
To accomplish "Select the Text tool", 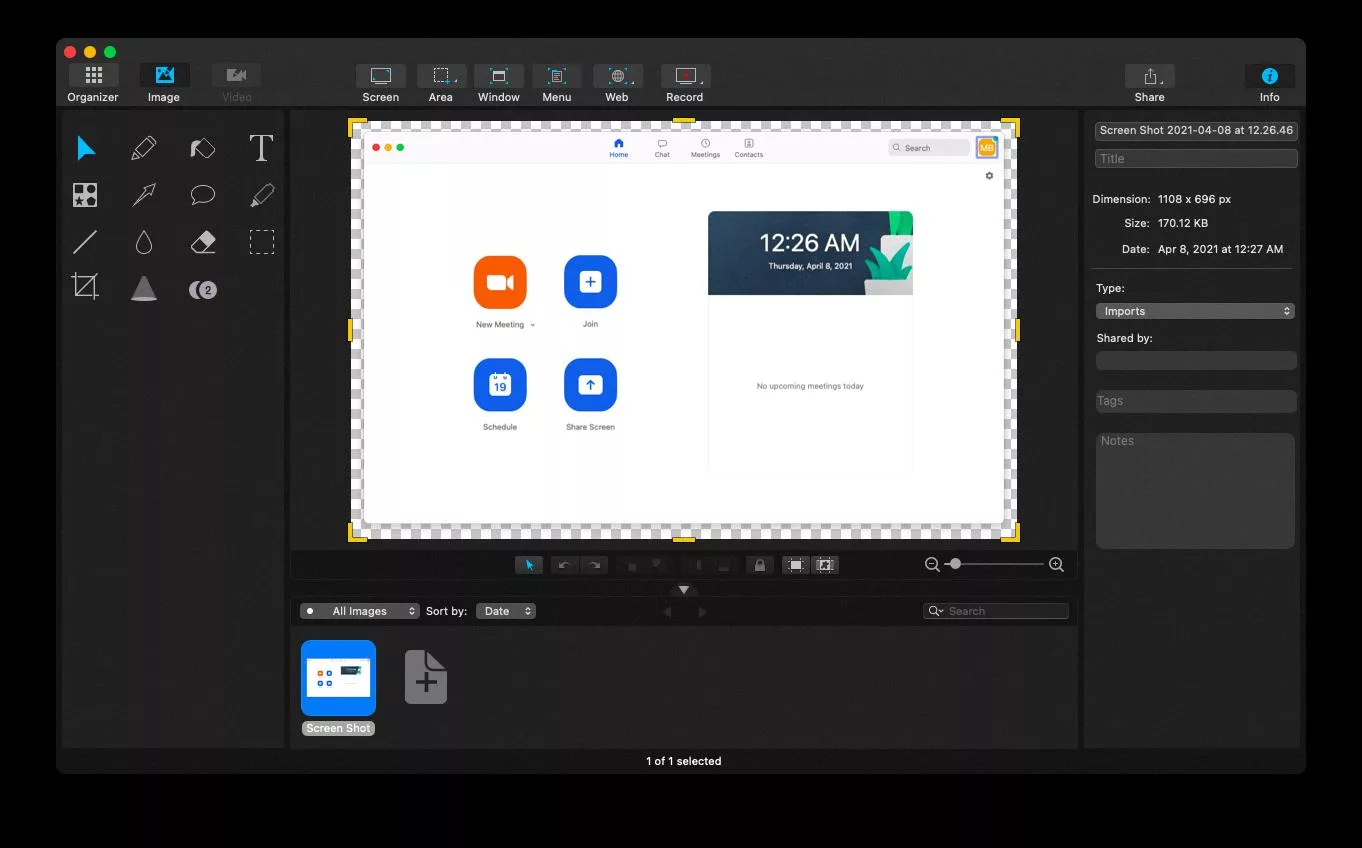I will tap(261, 149).
